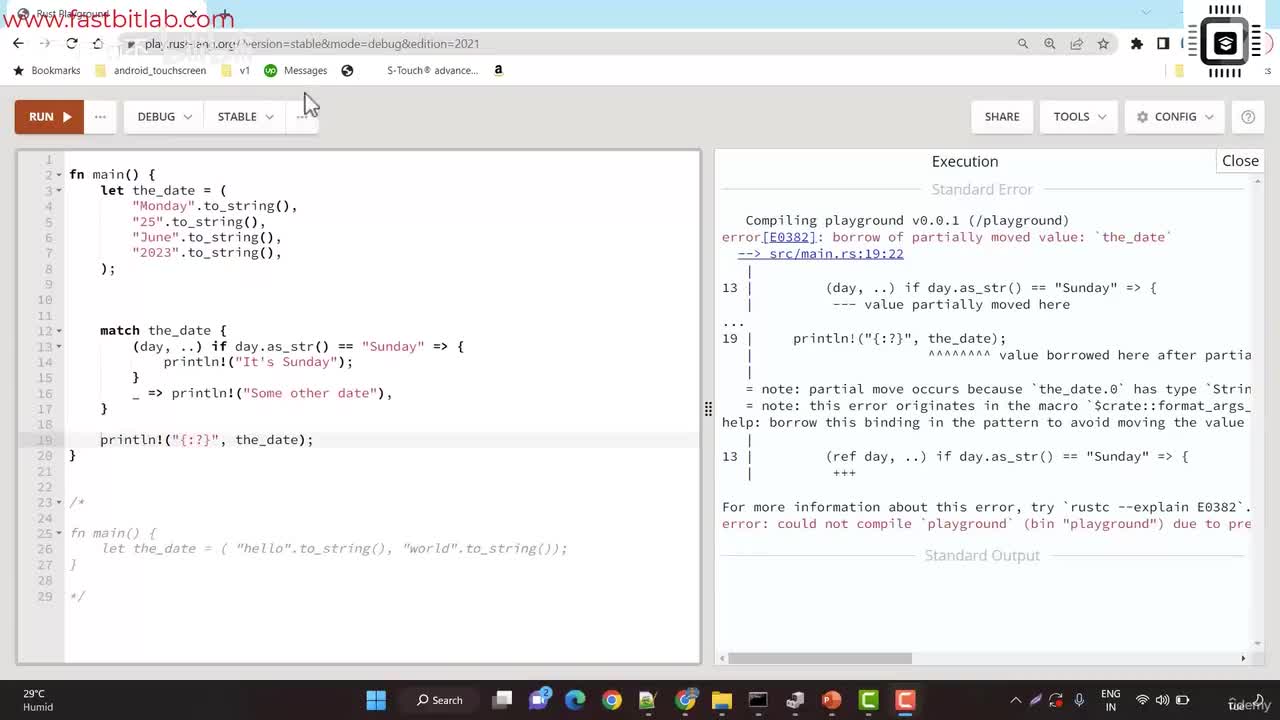This screenshot has height=720, width=1280.
Task: Fold the fn main block at line 2
Action: 59,175
